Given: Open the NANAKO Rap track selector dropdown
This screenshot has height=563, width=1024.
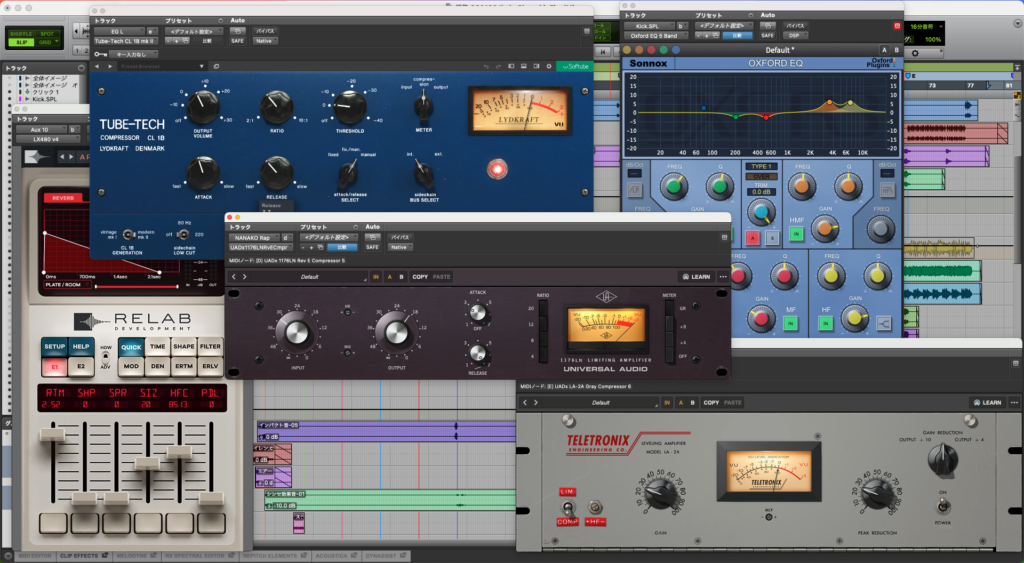Looking at the screenshot, I should 254,237.
